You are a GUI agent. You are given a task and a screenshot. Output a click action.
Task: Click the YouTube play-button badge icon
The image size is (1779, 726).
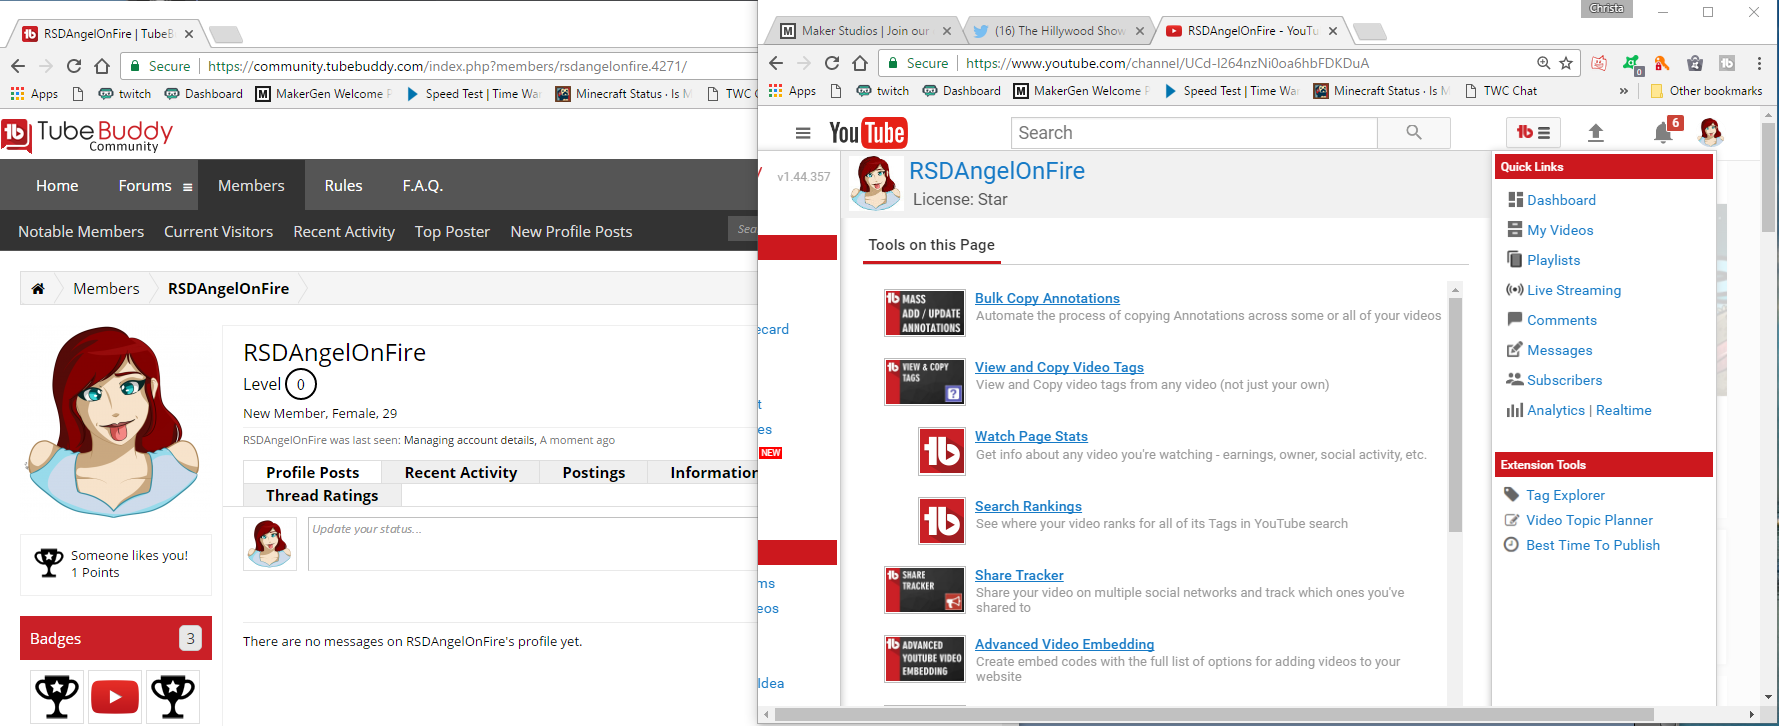tap(115, 696)
